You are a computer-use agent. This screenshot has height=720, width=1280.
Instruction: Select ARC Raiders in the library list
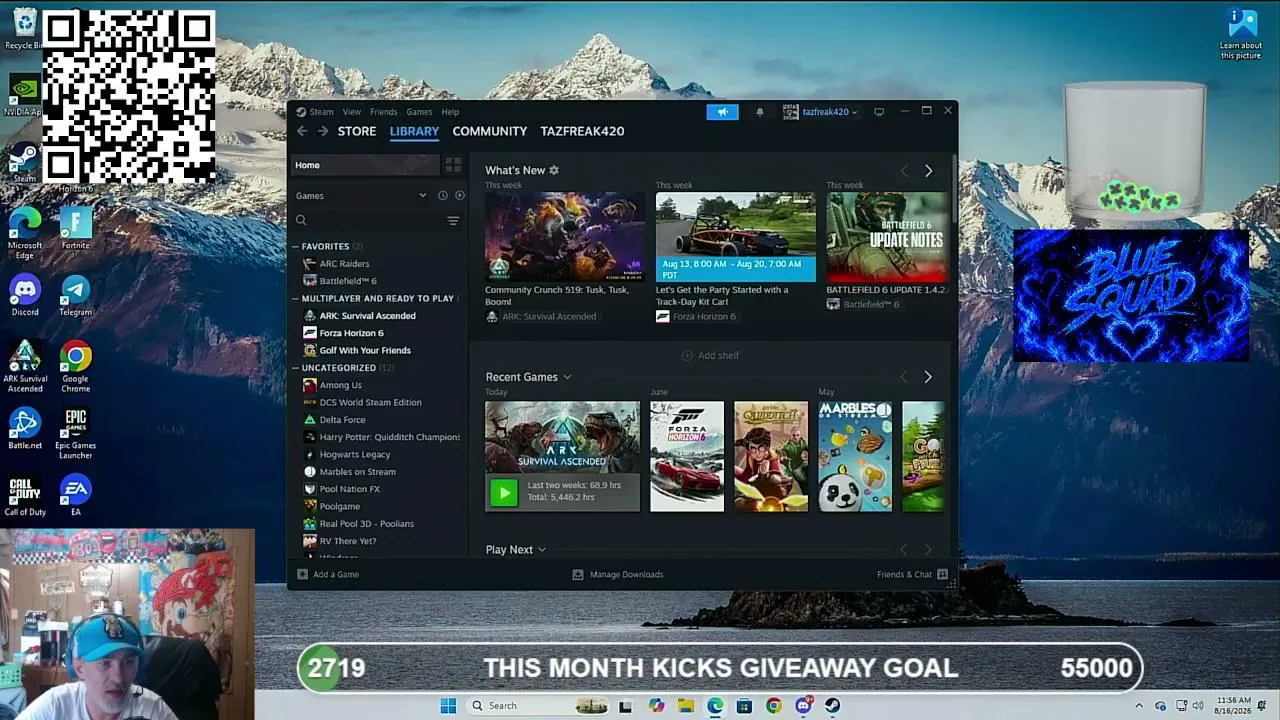344,264
